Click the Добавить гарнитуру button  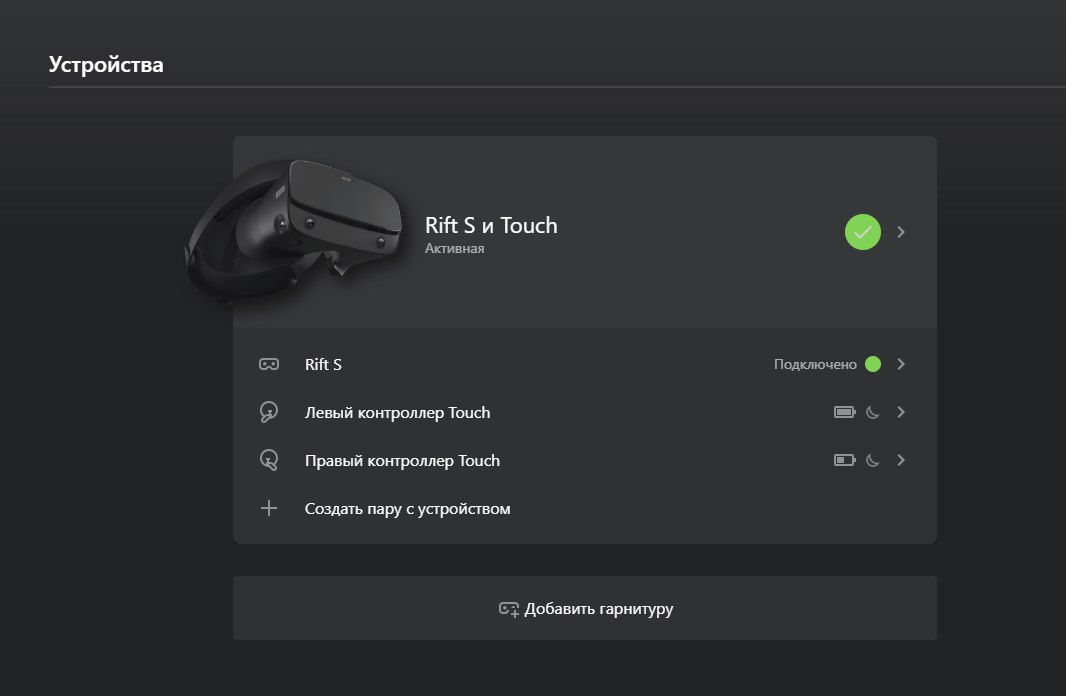click(x=585, y=608)
